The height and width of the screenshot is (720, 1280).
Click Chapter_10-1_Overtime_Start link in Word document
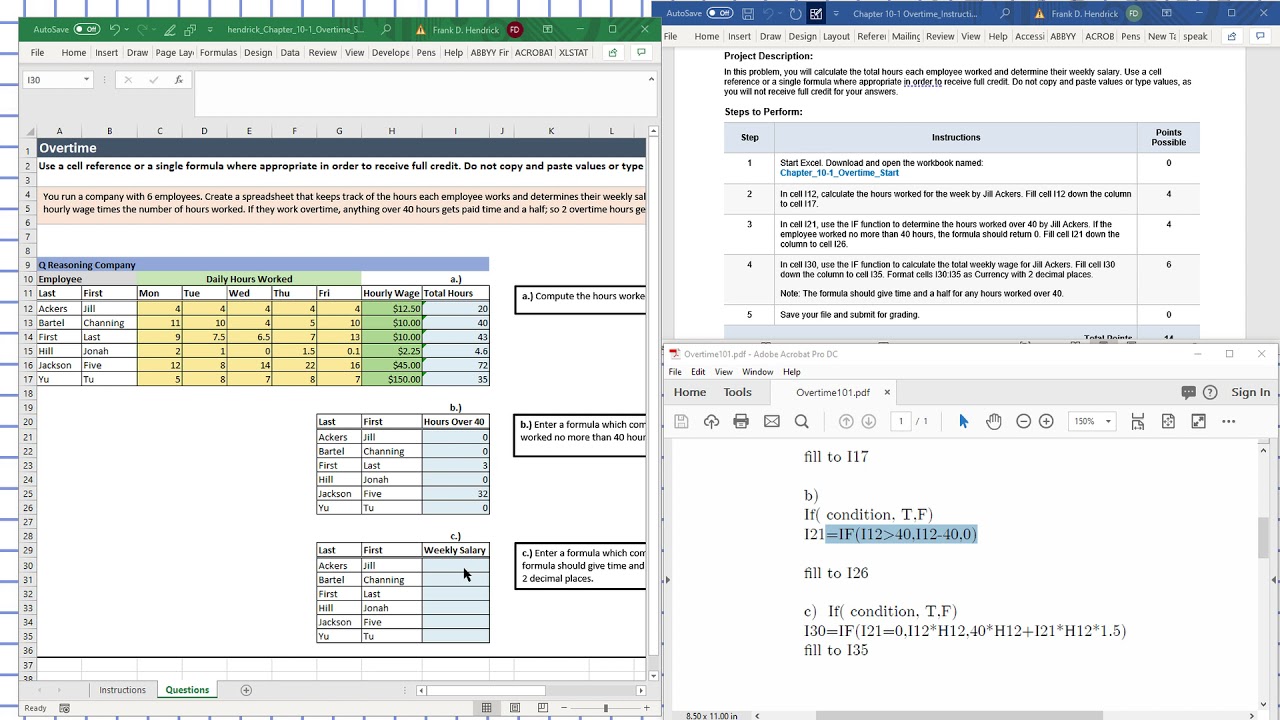coord(839,173)
